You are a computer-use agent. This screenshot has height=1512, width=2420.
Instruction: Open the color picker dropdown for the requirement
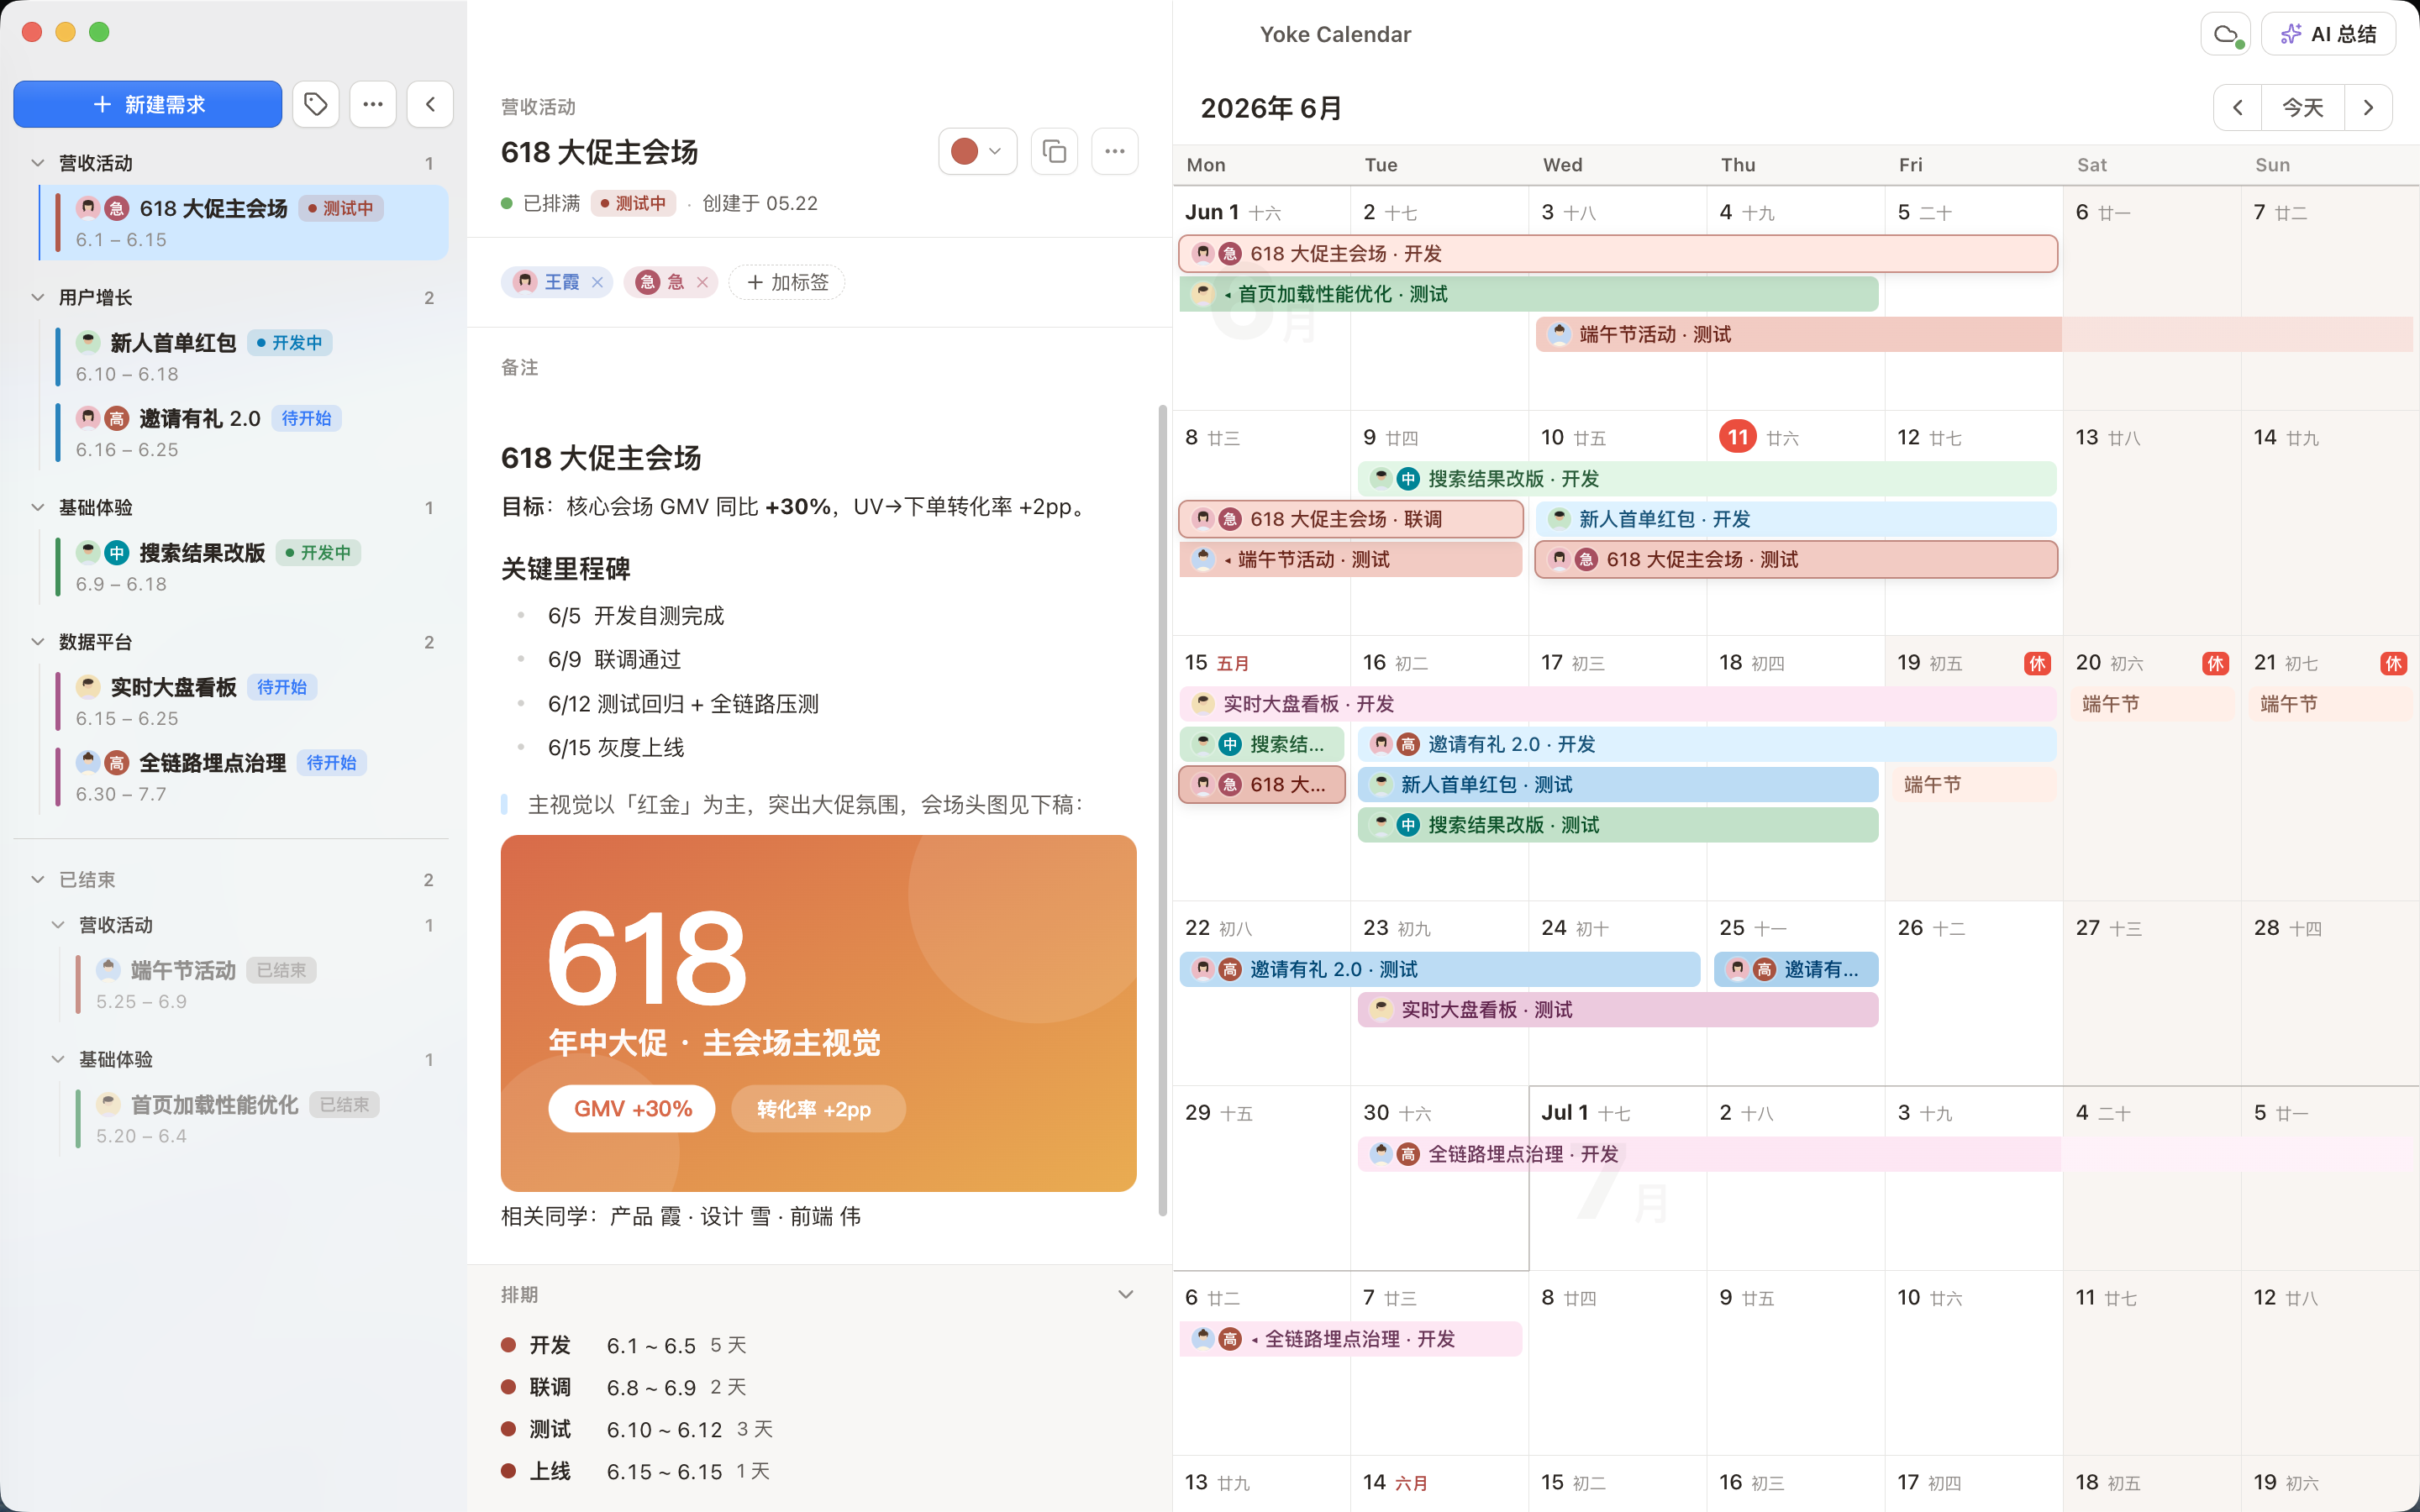coord(977,151)
